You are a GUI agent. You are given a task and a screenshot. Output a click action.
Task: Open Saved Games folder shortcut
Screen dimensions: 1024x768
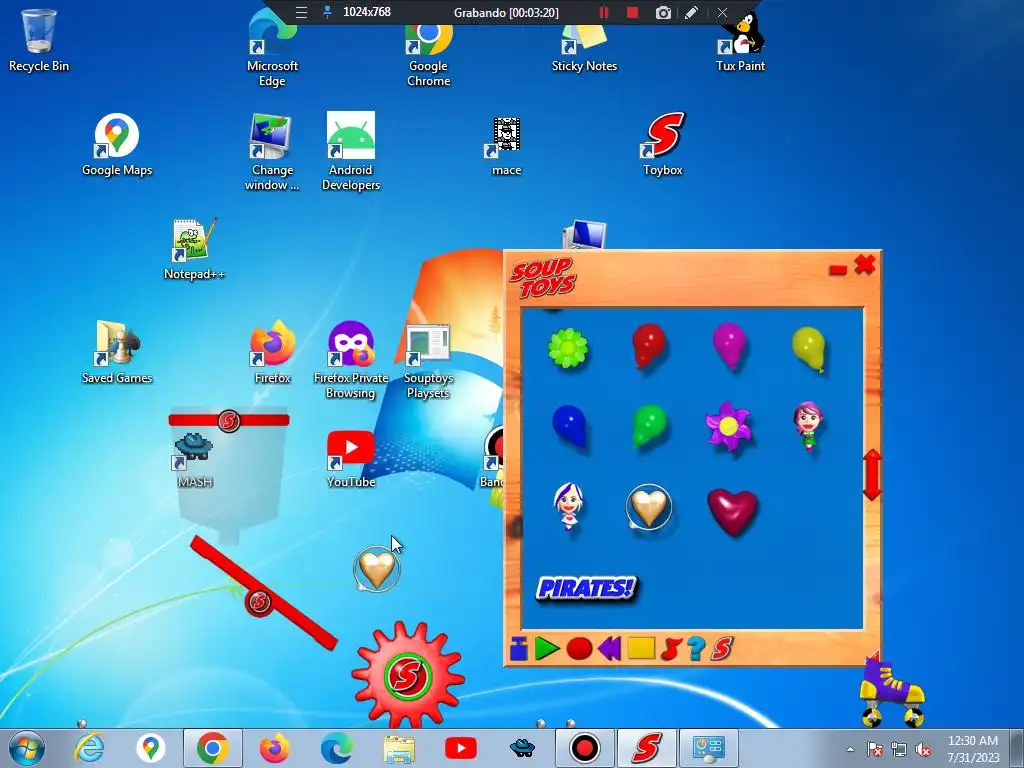click(x=117, y=351)
